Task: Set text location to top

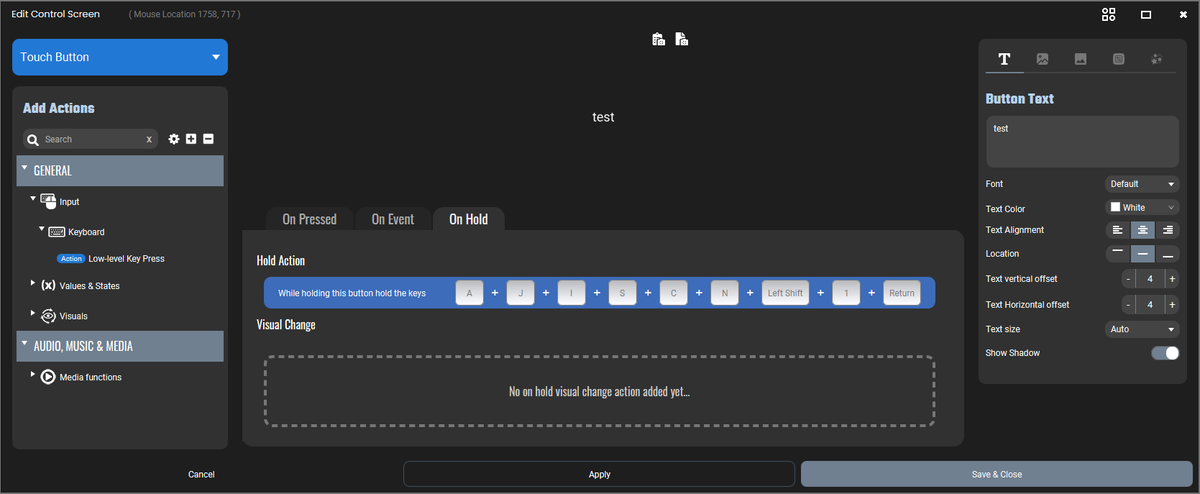Action: (1118, 254)
